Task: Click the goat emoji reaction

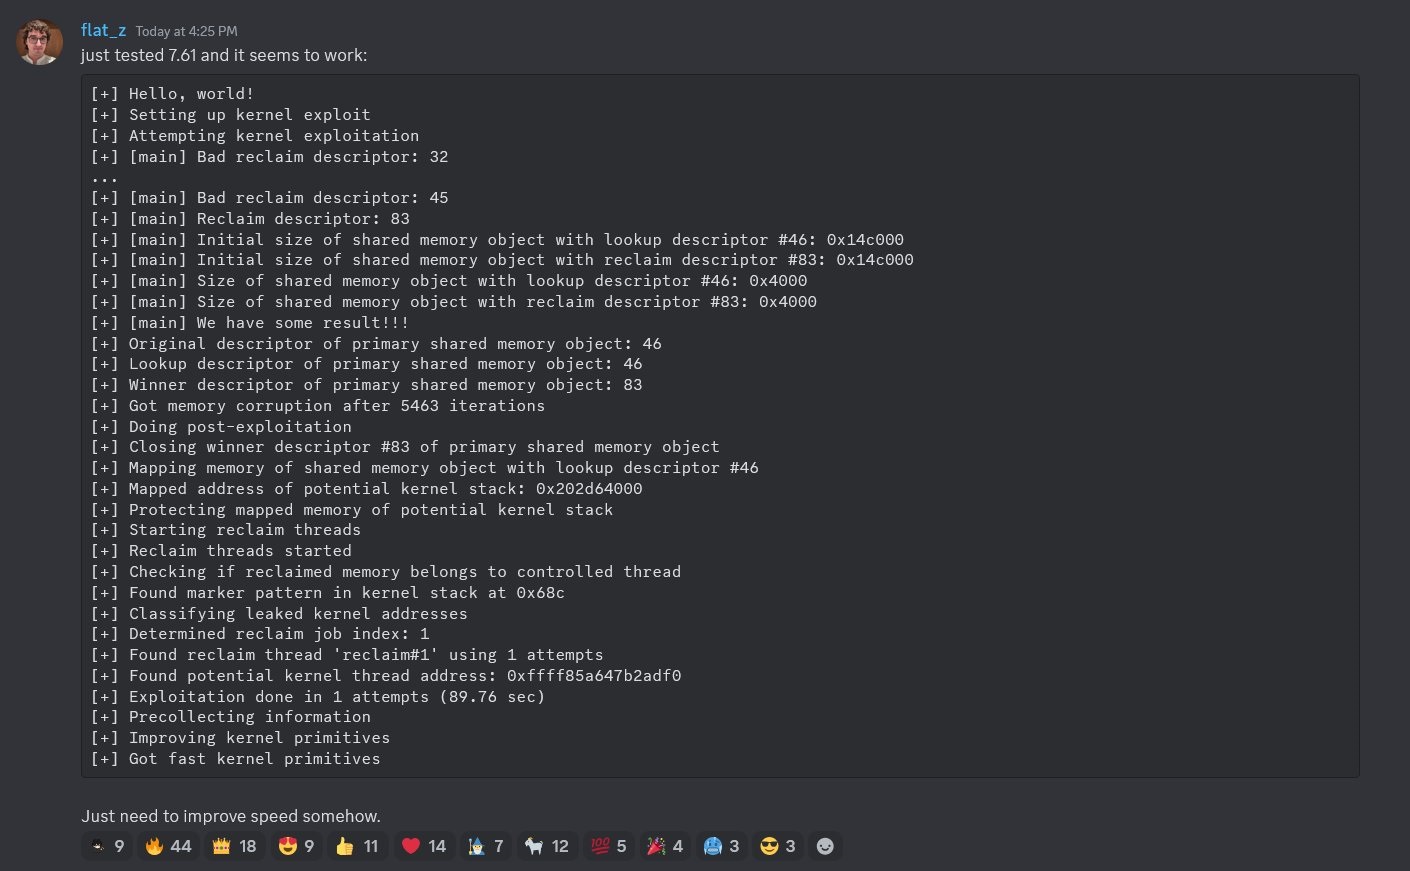Action: click(x=547, y=846)
